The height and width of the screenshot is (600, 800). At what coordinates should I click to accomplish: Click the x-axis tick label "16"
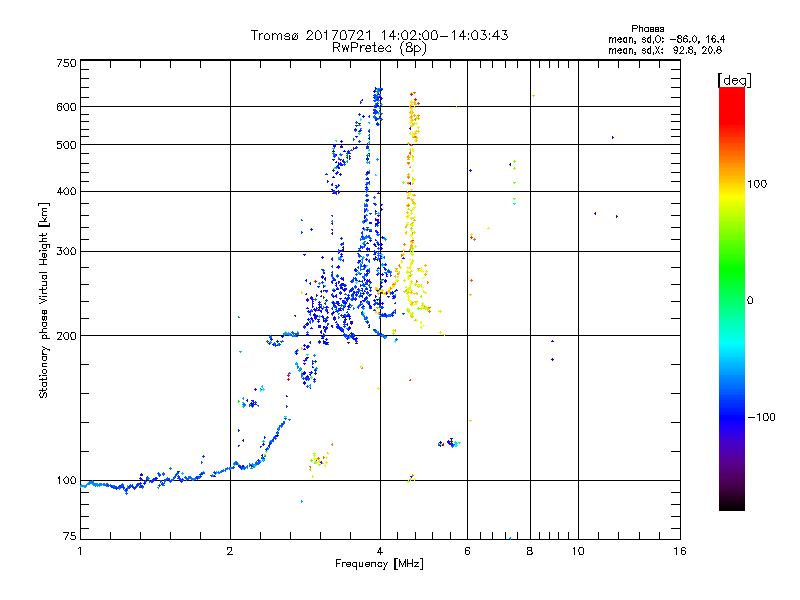(x=680, y=551)
